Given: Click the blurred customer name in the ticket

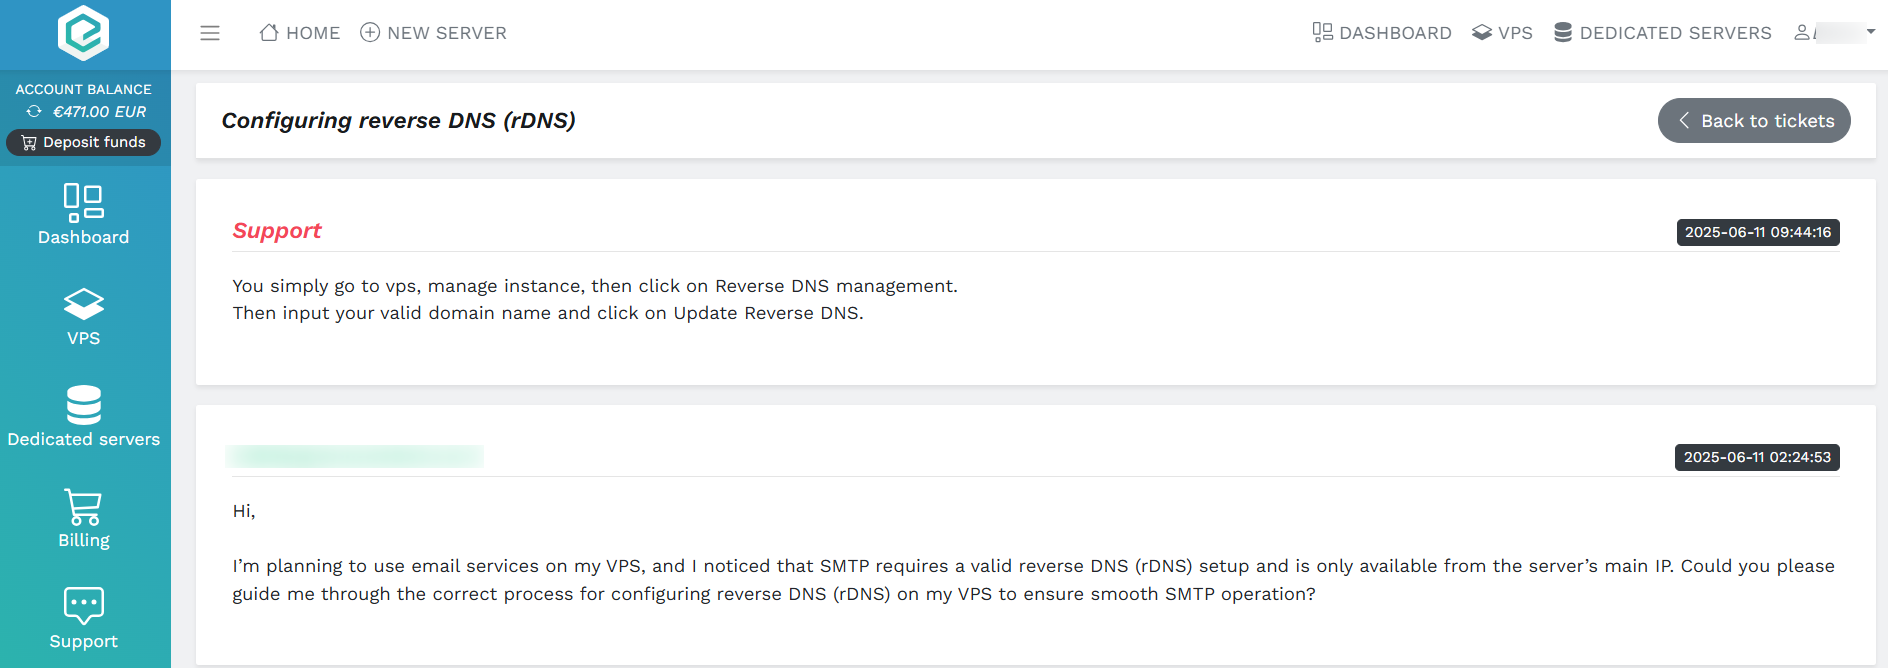Looking at the screenshot, I should point(355,457).
